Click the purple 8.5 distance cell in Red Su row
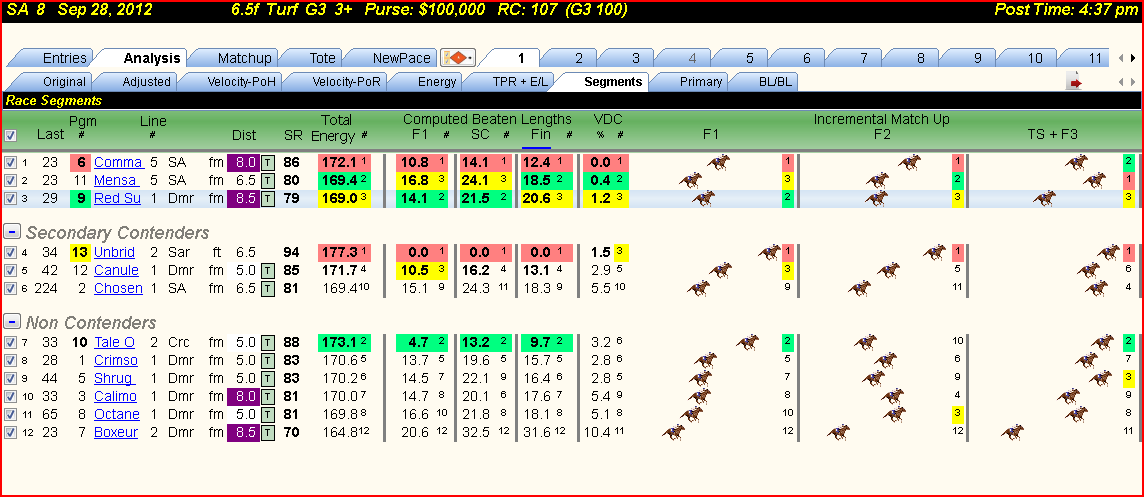Image resolution: width=1144 pixels, height=497 pixels. pos(243,199)
